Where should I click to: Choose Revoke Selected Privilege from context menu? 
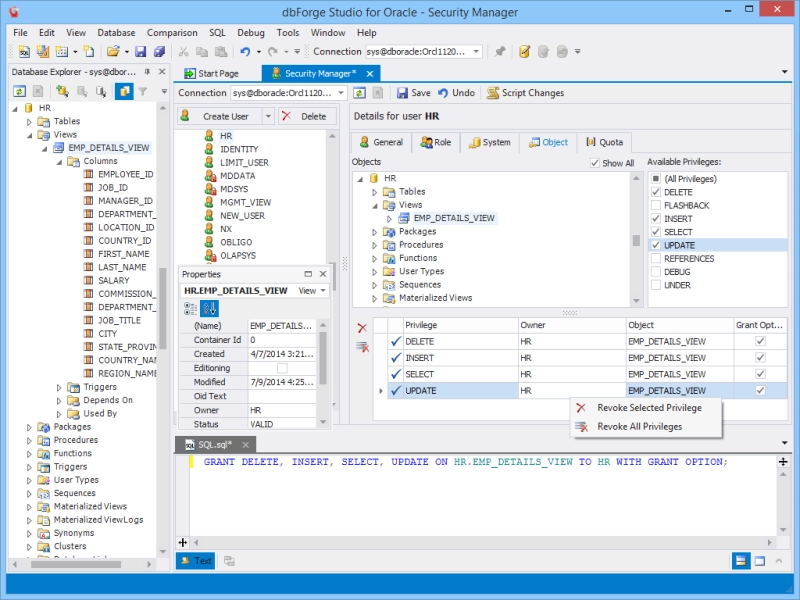click(646, 408)
